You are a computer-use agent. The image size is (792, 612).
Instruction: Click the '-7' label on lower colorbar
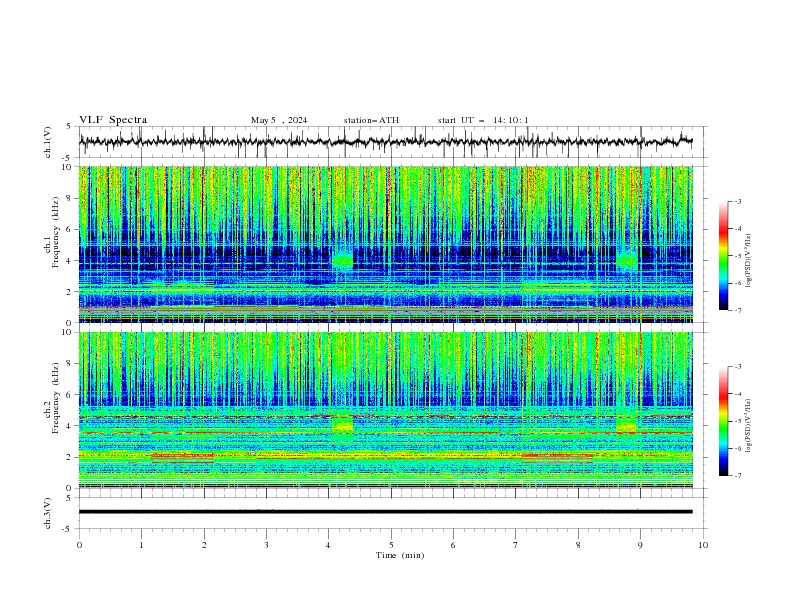737,476
